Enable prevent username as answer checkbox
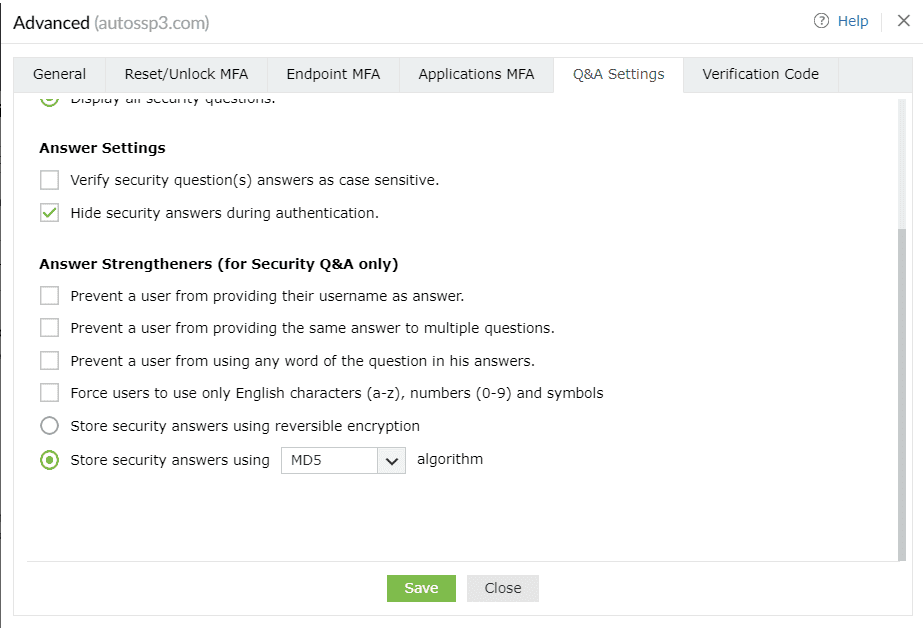 [x=50, y=296]
